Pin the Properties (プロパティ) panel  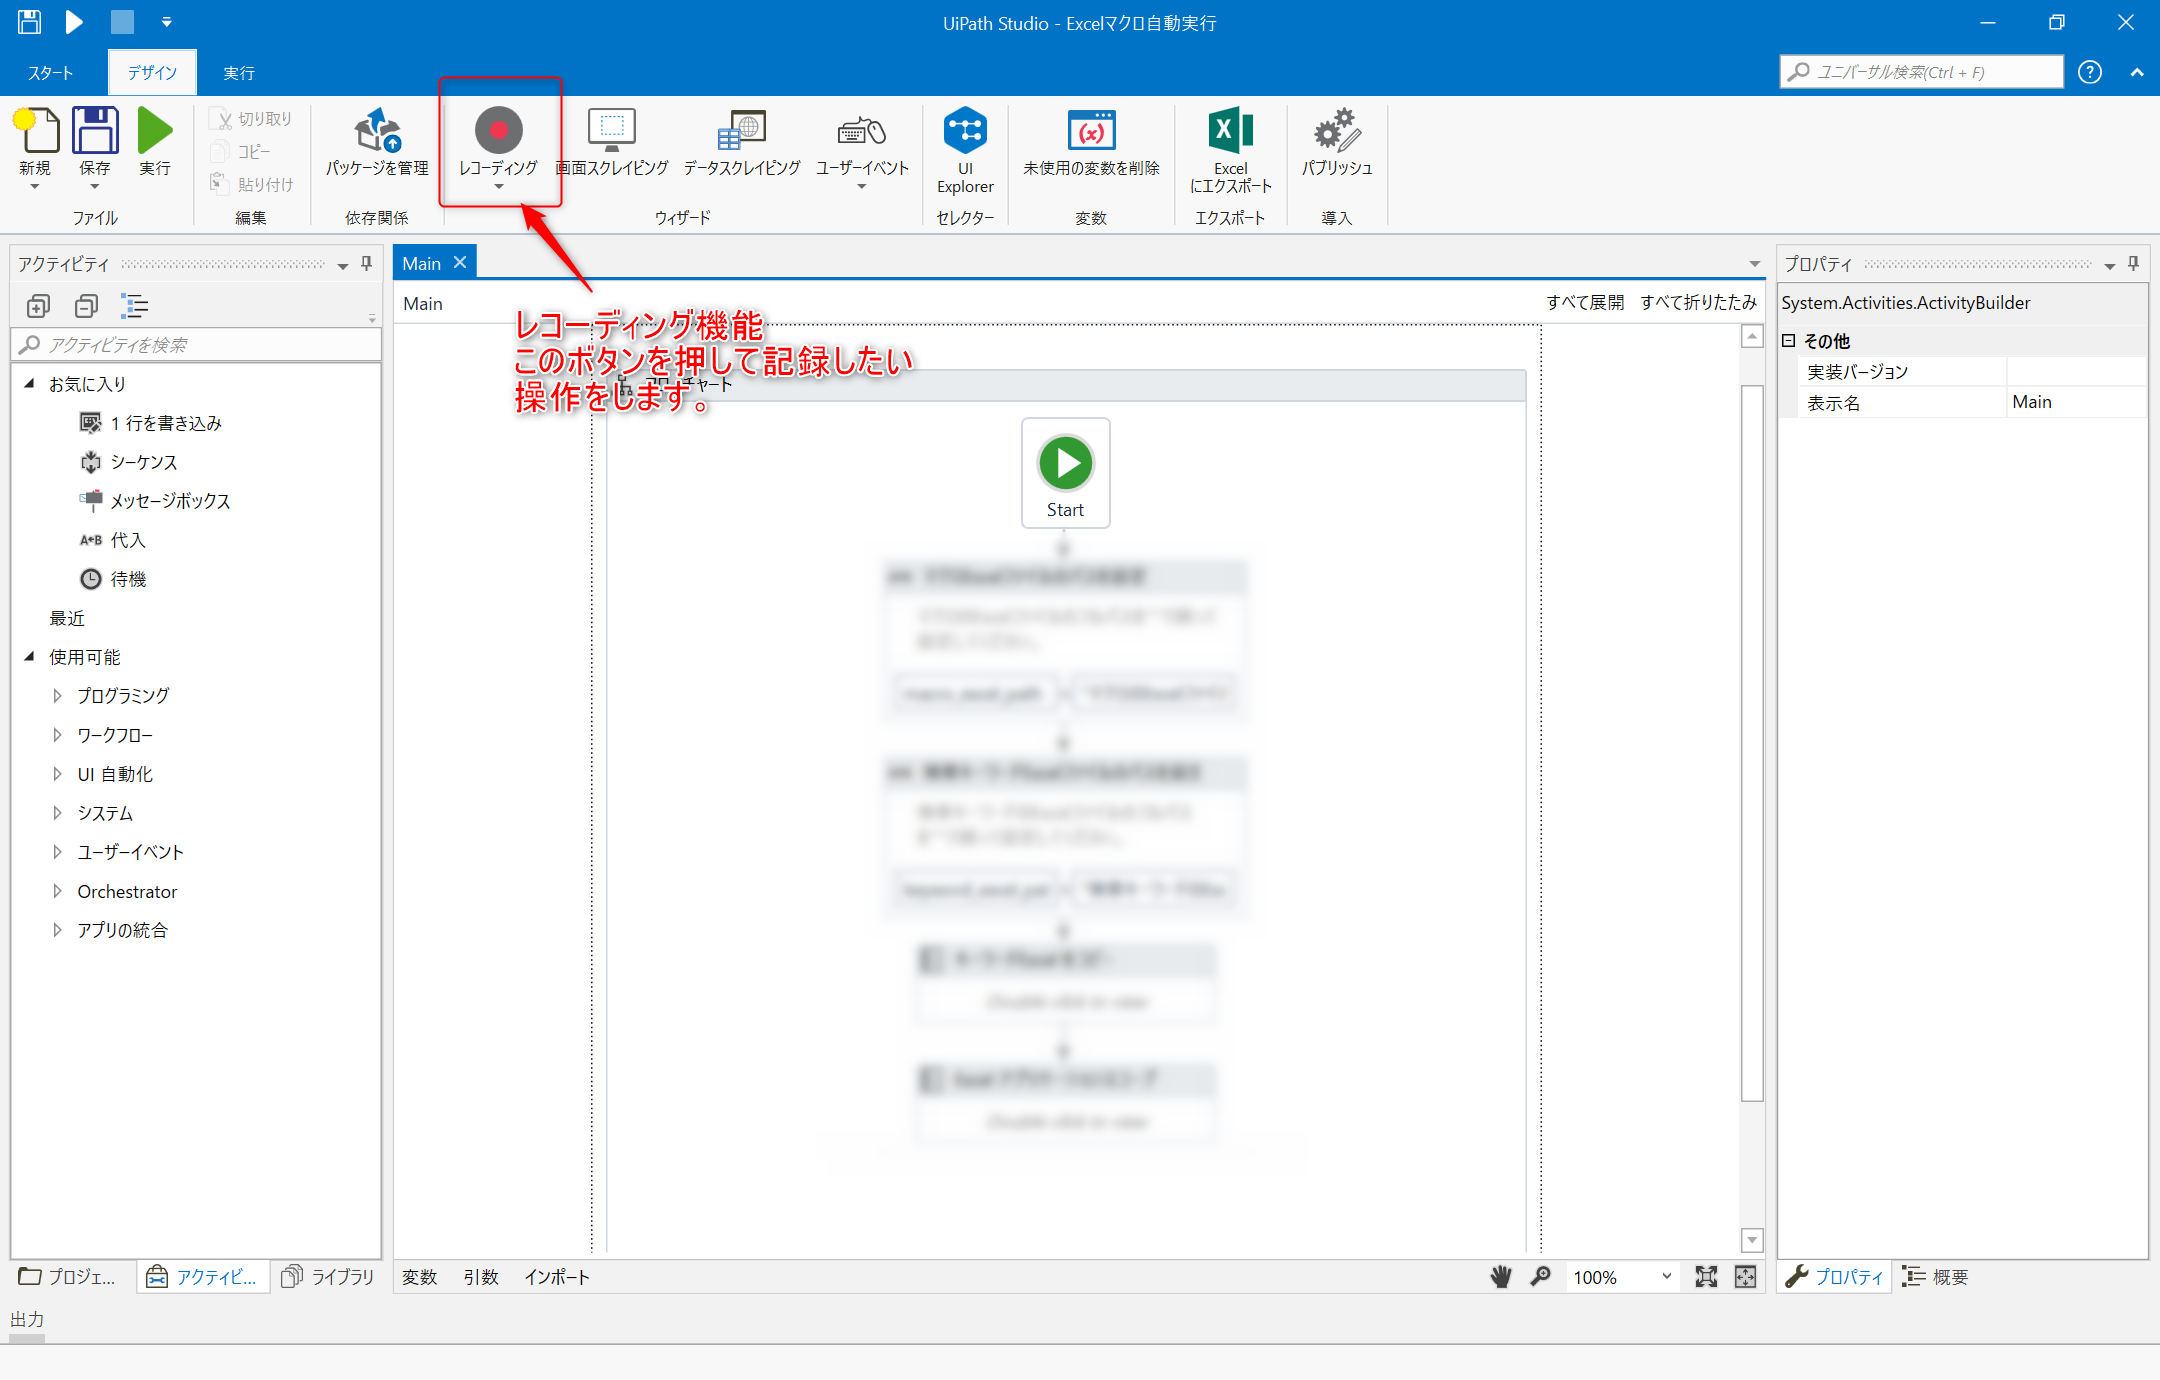coord(2133,264)
